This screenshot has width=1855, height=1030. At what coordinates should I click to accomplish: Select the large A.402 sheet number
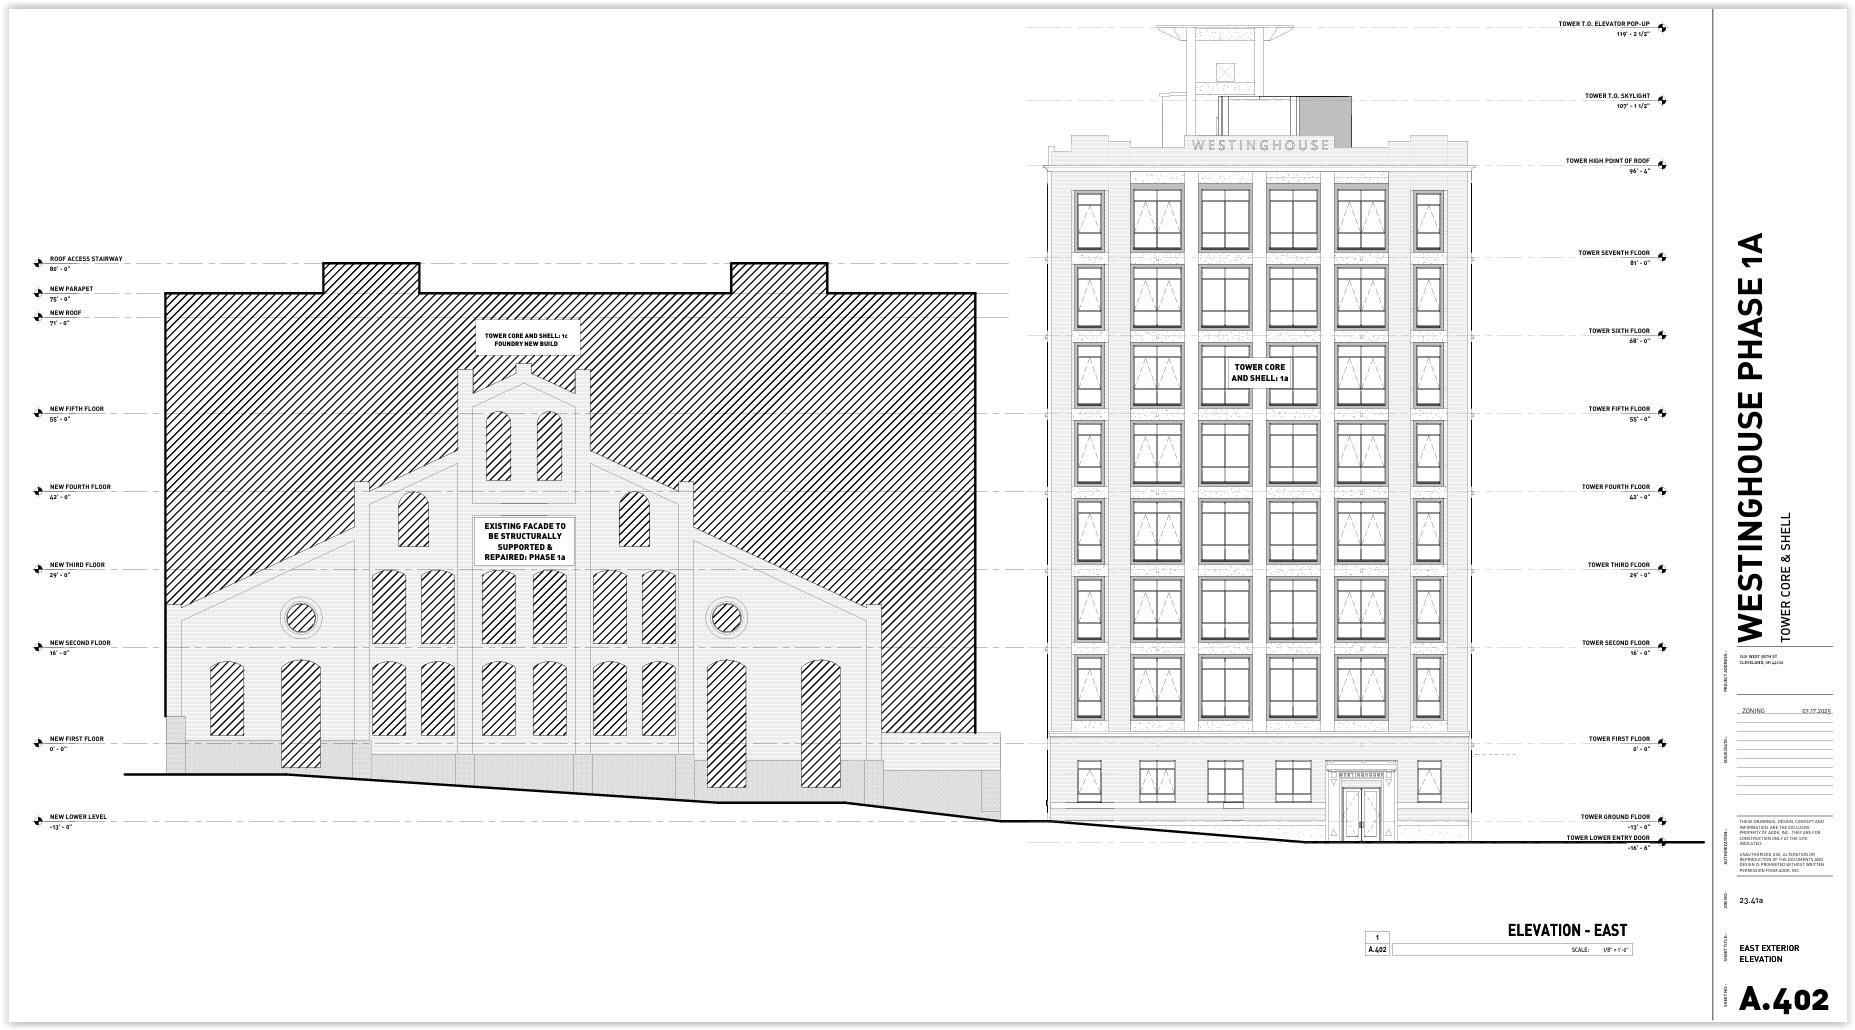click(x=1783, y=999)
